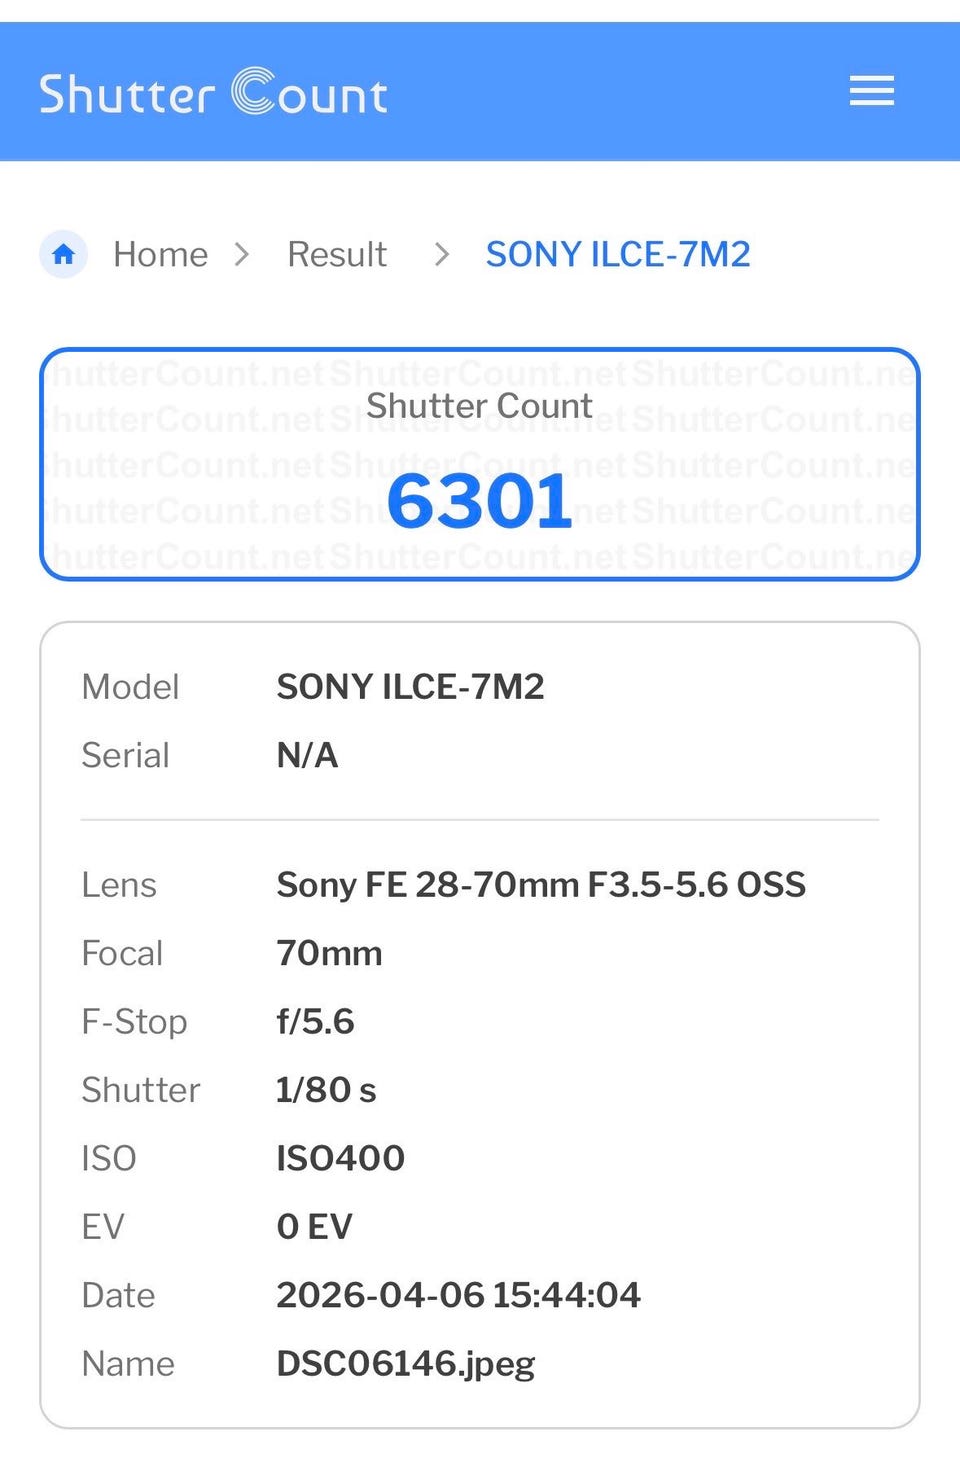This screenshot has width=960, height=1458.
Task: Select the 1/80 s shutter speed value
Action: [x=326, y=1090]
